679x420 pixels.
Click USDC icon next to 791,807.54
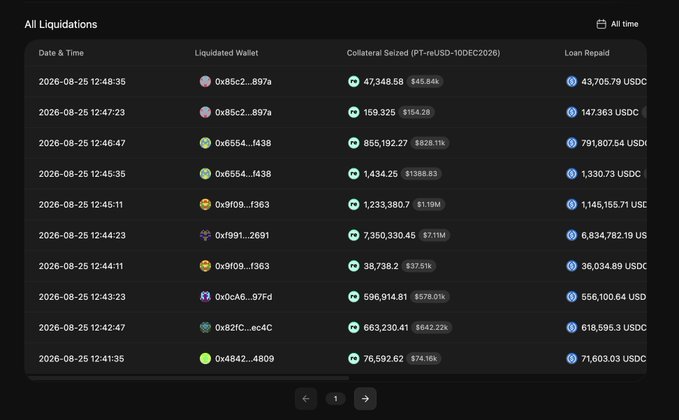coord(572,143)
